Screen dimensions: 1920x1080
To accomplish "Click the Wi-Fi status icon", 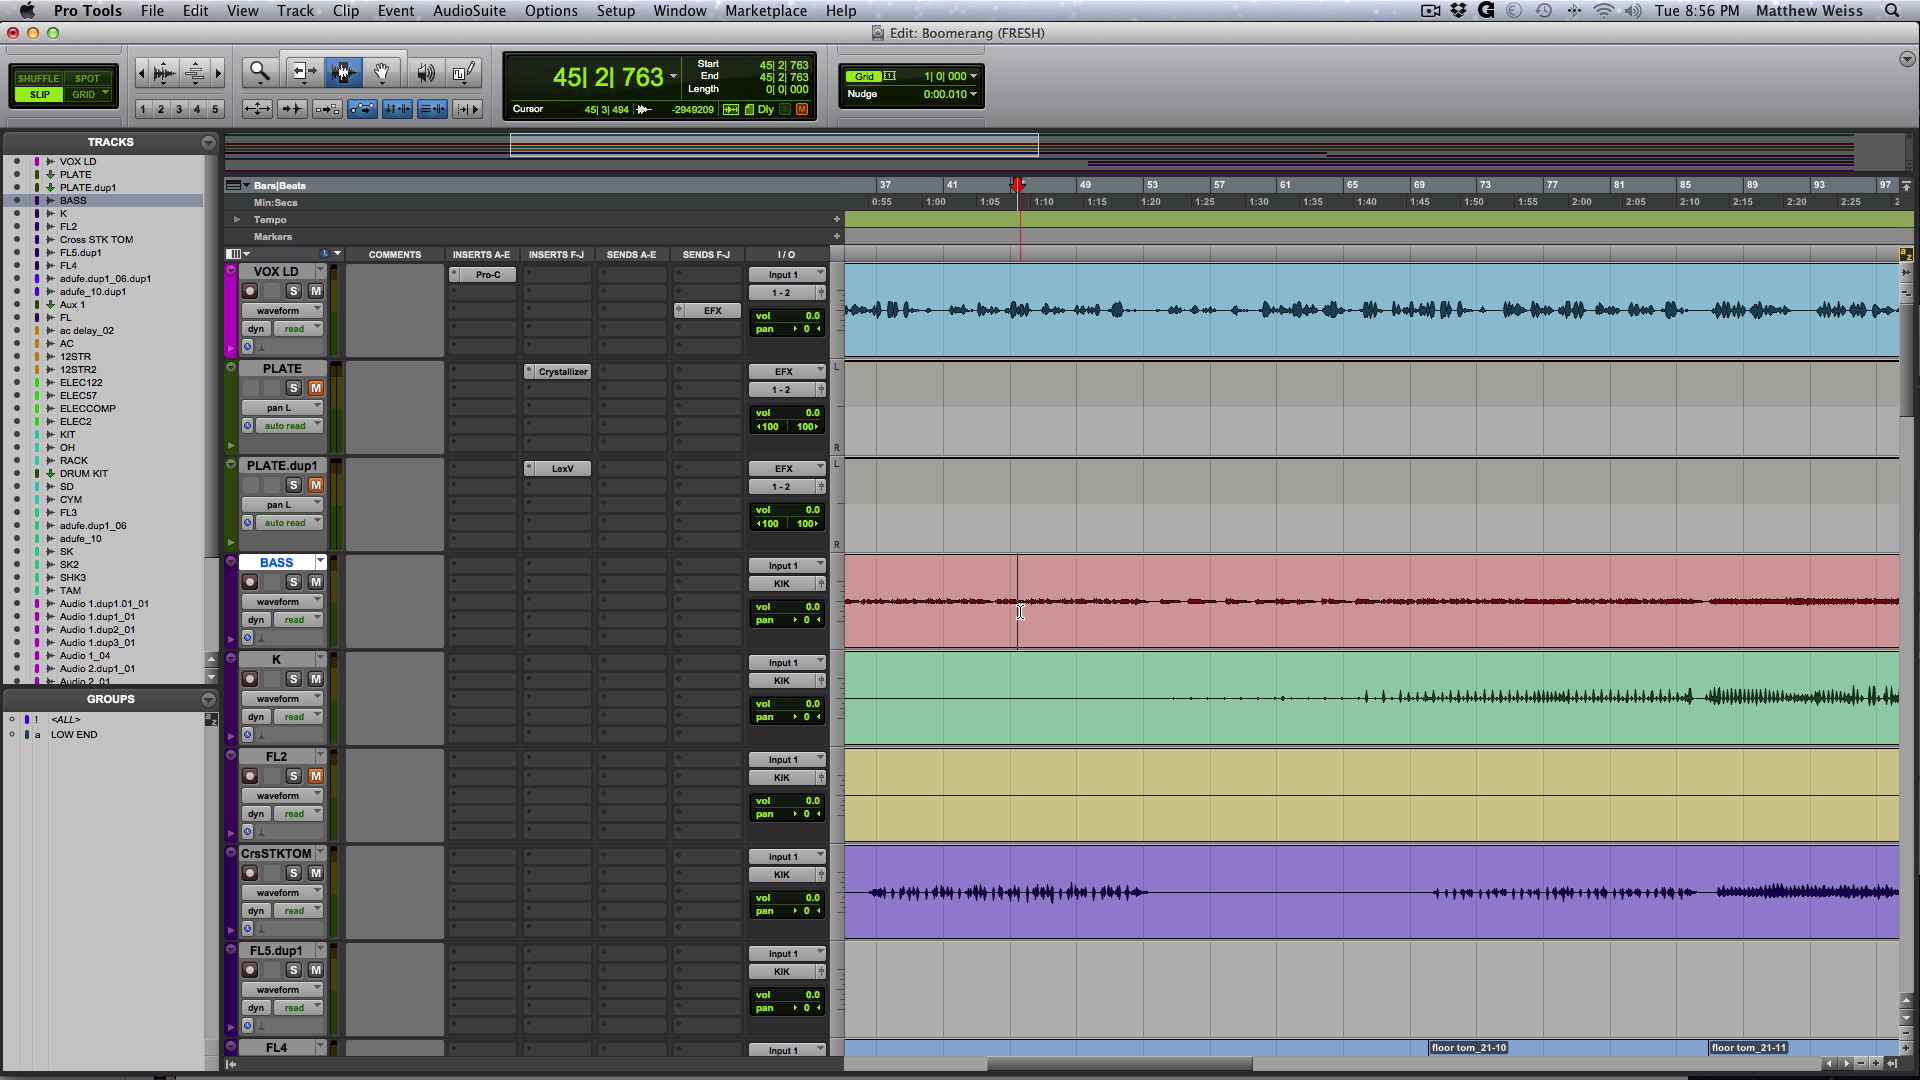I will pos(1603,10).
